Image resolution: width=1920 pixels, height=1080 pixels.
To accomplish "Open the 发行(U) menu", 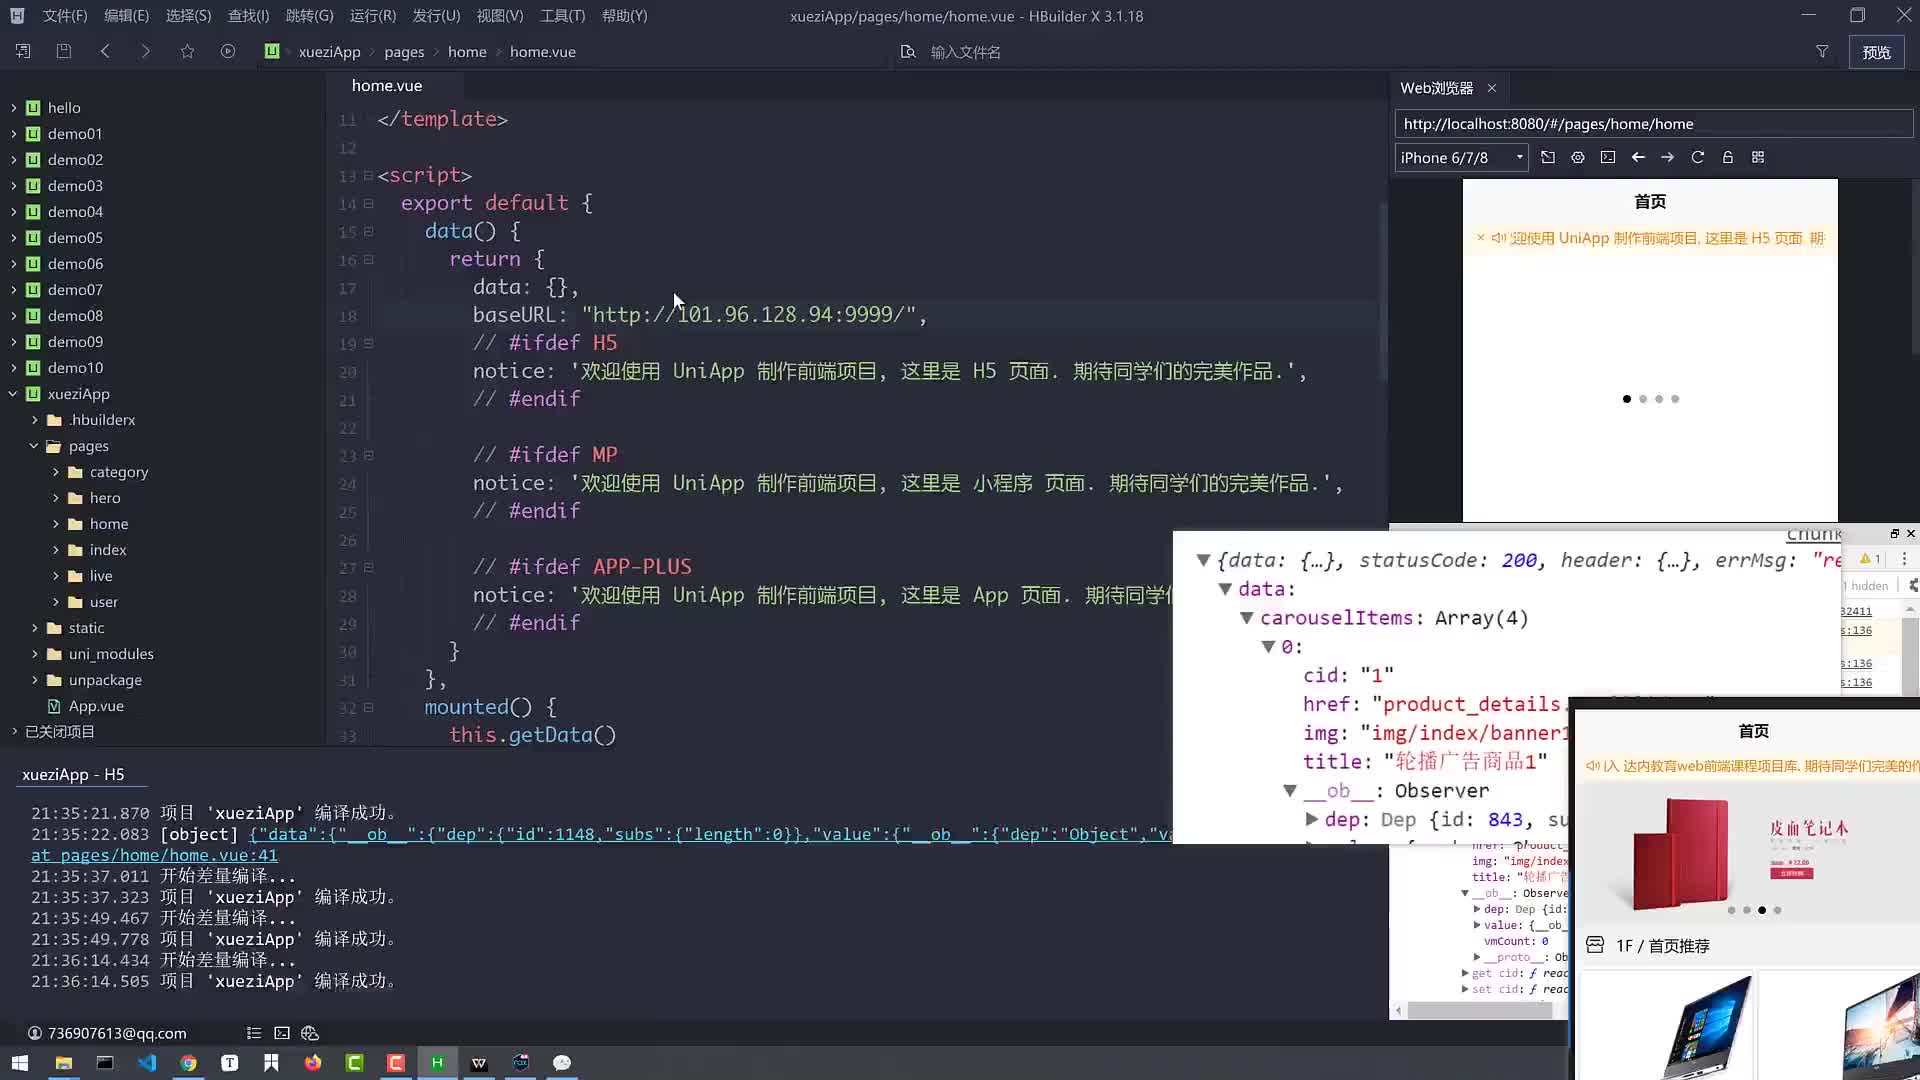I will (x=436, y=16).
